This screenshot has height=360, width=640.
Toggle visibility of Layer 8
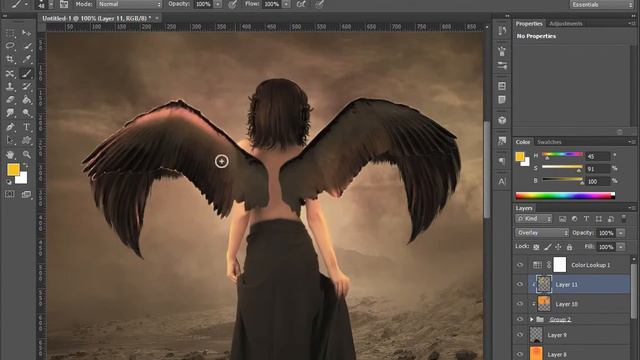520,354
